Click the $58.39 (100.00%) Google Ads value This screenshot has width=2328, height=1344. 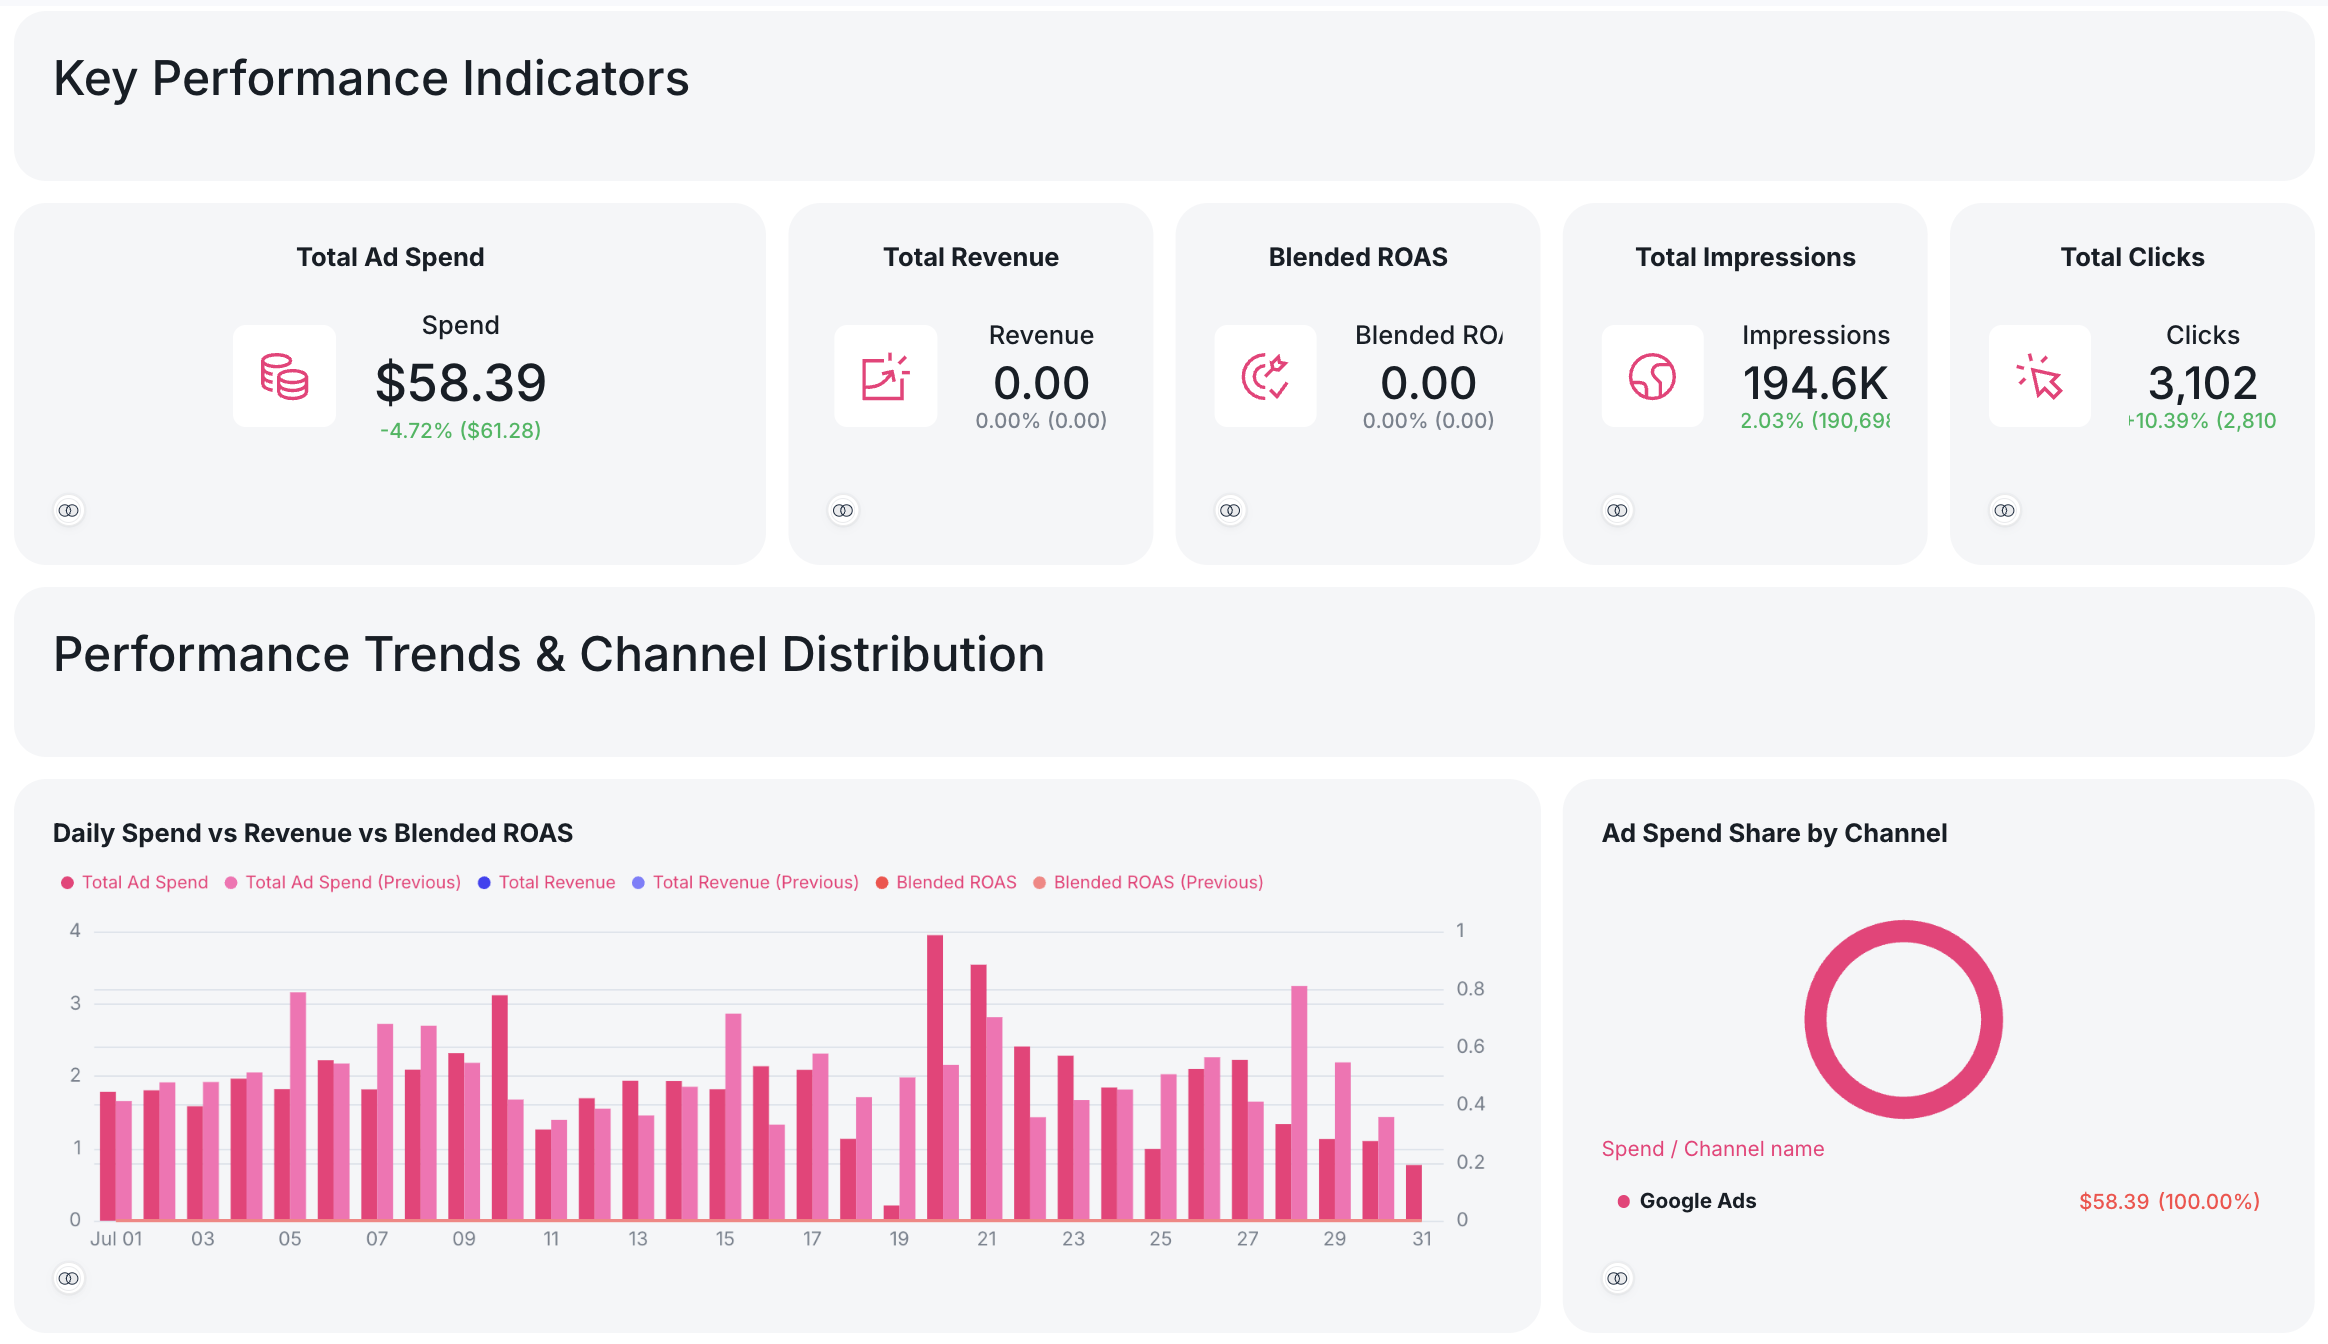pyautogui.click(x=2170, y=1202)
